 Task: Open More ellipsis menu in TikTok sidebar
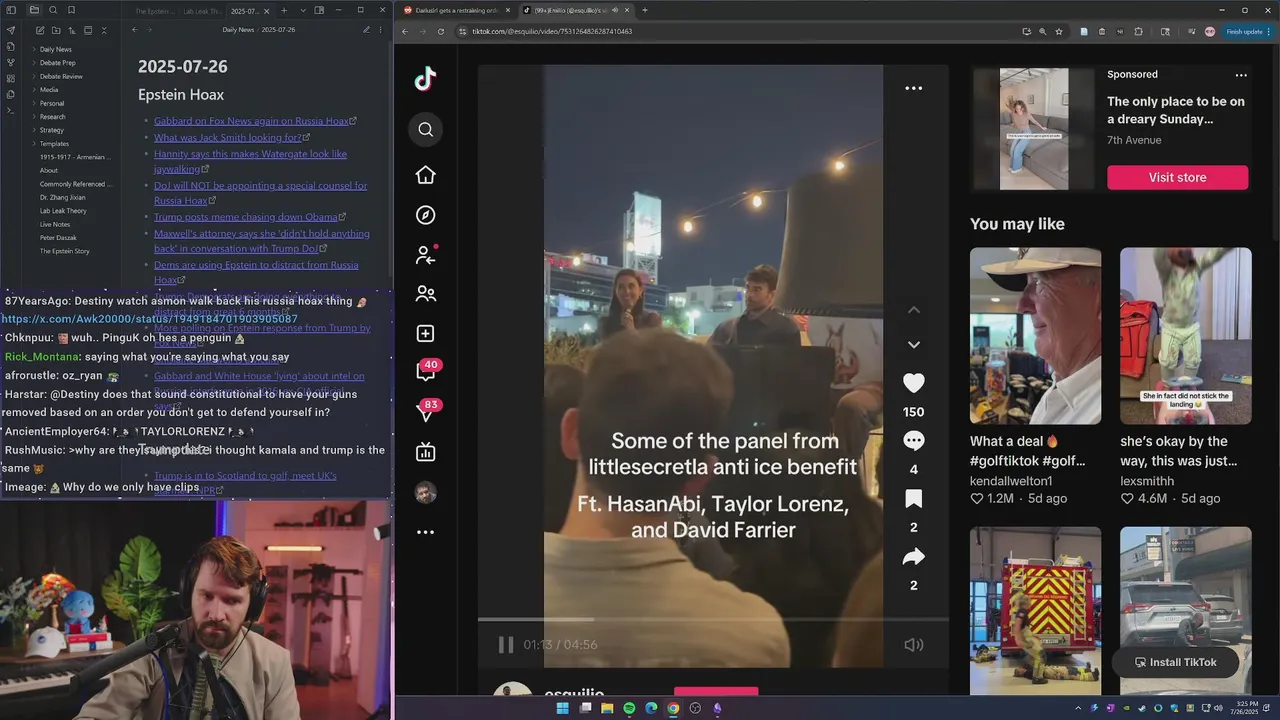coord(426,532)
